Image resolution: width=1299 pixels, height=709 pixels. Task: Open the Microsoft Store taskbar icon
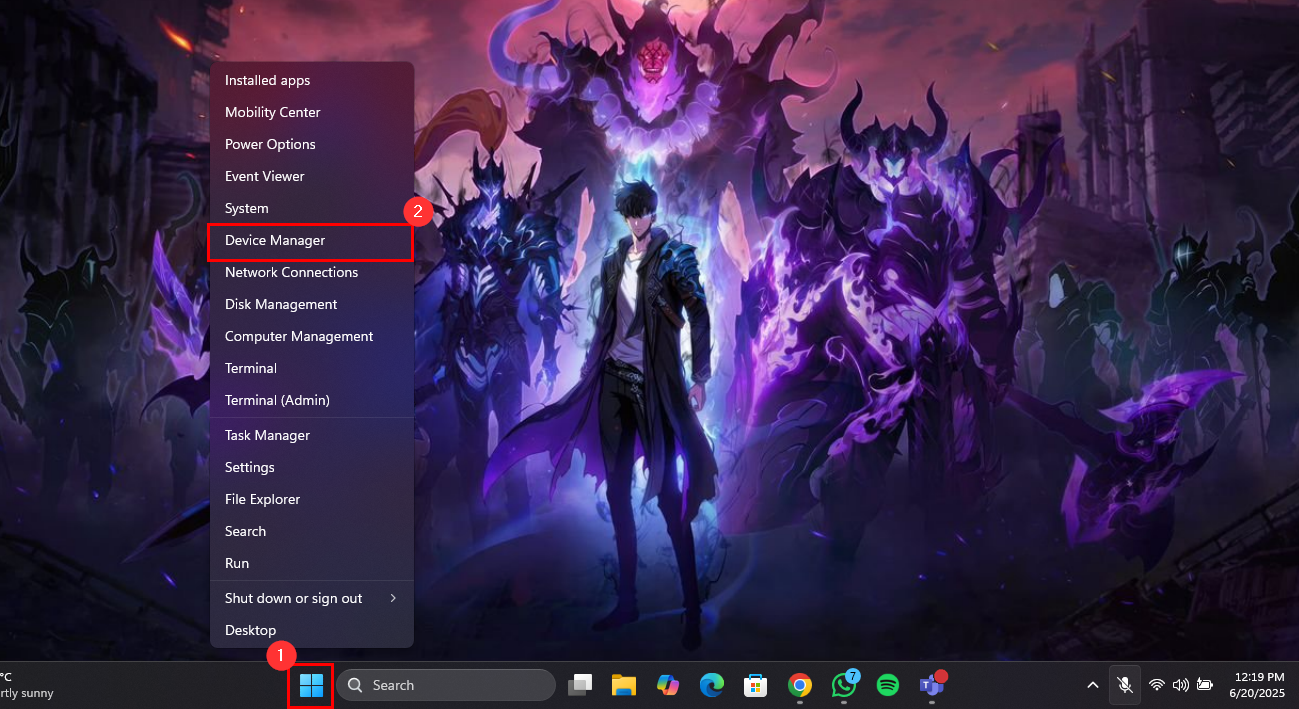pos(755,685)
